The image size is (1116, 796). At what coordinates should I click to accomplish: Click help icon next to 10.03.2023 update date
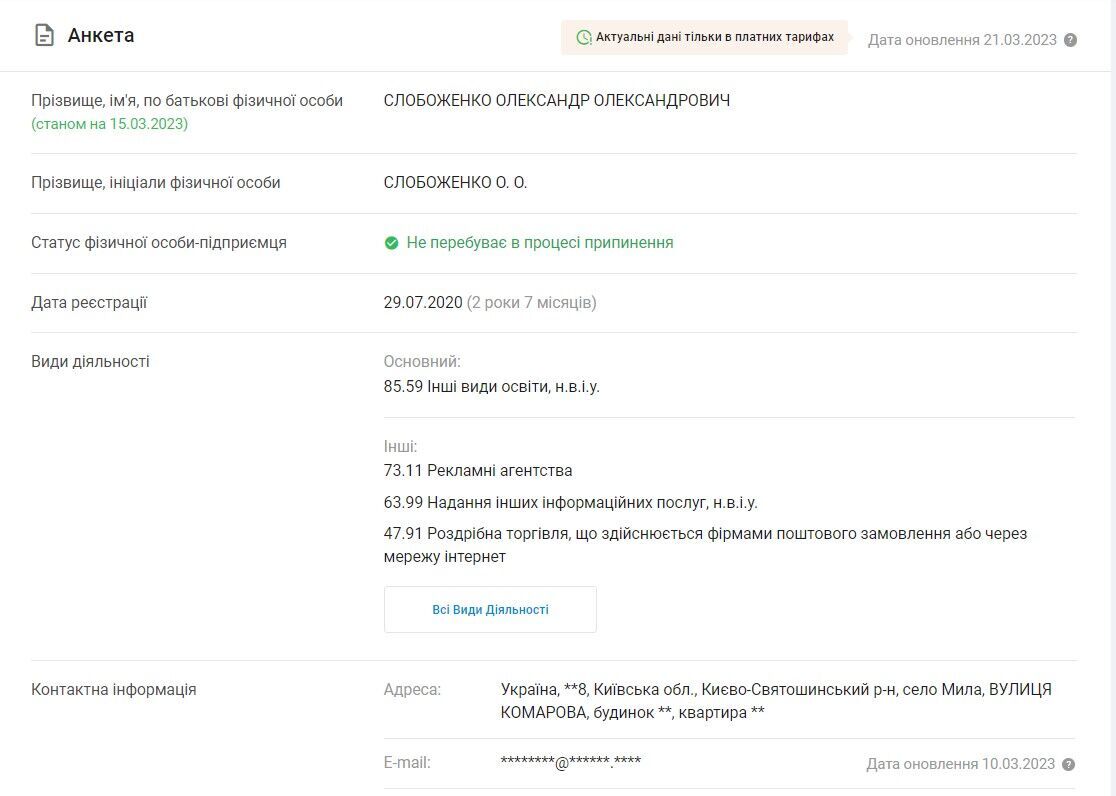[x=1068, y=764]
